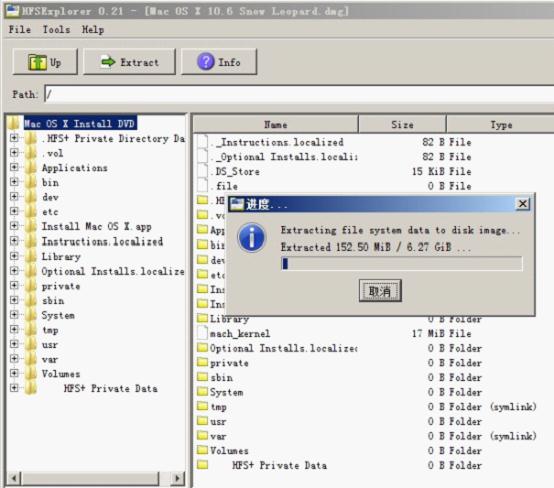
Task: Sort by the Size column header
Action: coord(402,124)
